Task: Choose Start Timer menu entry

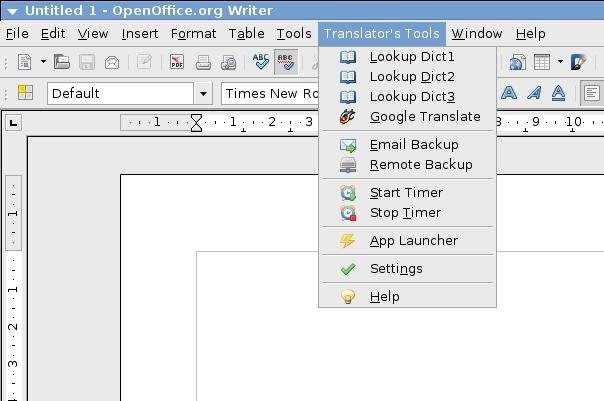Action: point(405,192)
